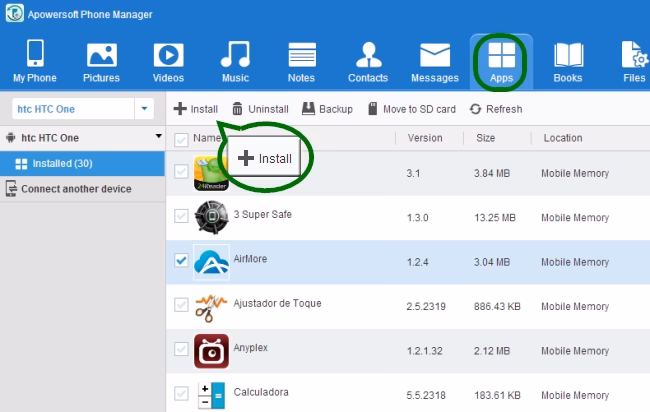Click the Apowersoft Phone Manager logo
This screenshot has height=412, width=650.
pyautogui.click(x=15, y=13)
